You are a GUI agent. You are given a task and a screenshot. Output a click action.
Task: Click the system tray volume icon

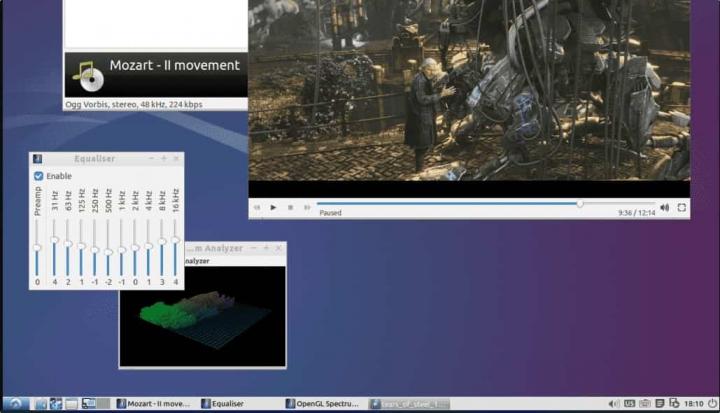(x=614, y=404)
